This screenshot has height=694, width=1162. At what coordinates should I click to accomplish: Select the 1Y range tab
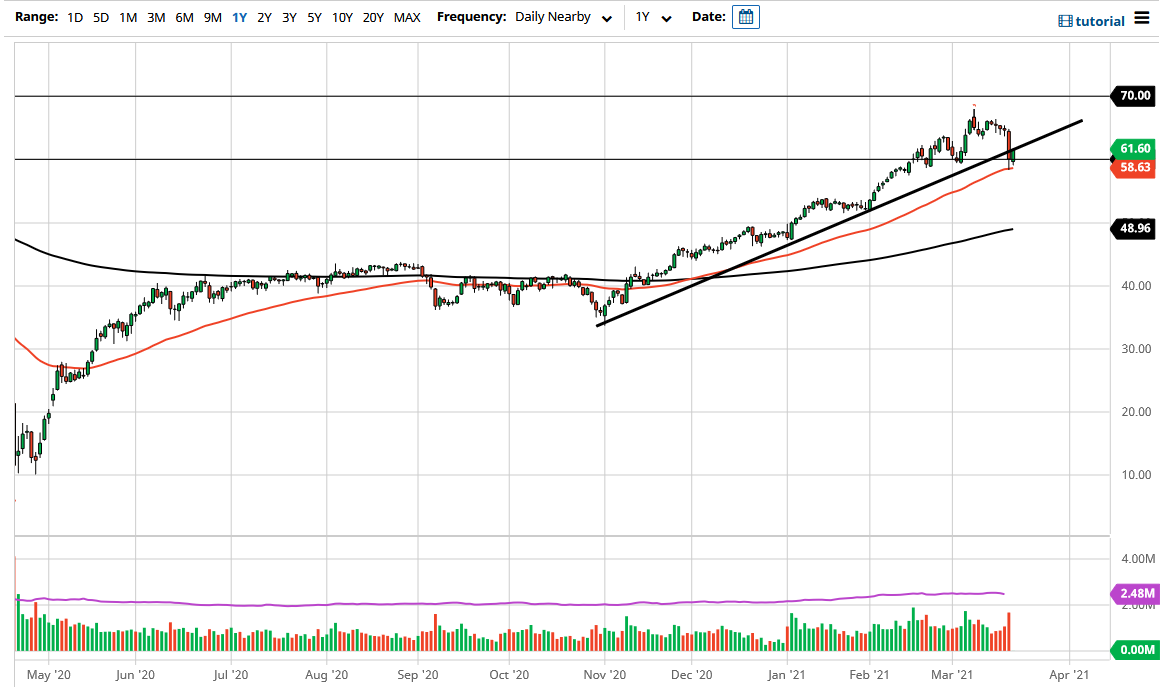[x=238, y=17]
